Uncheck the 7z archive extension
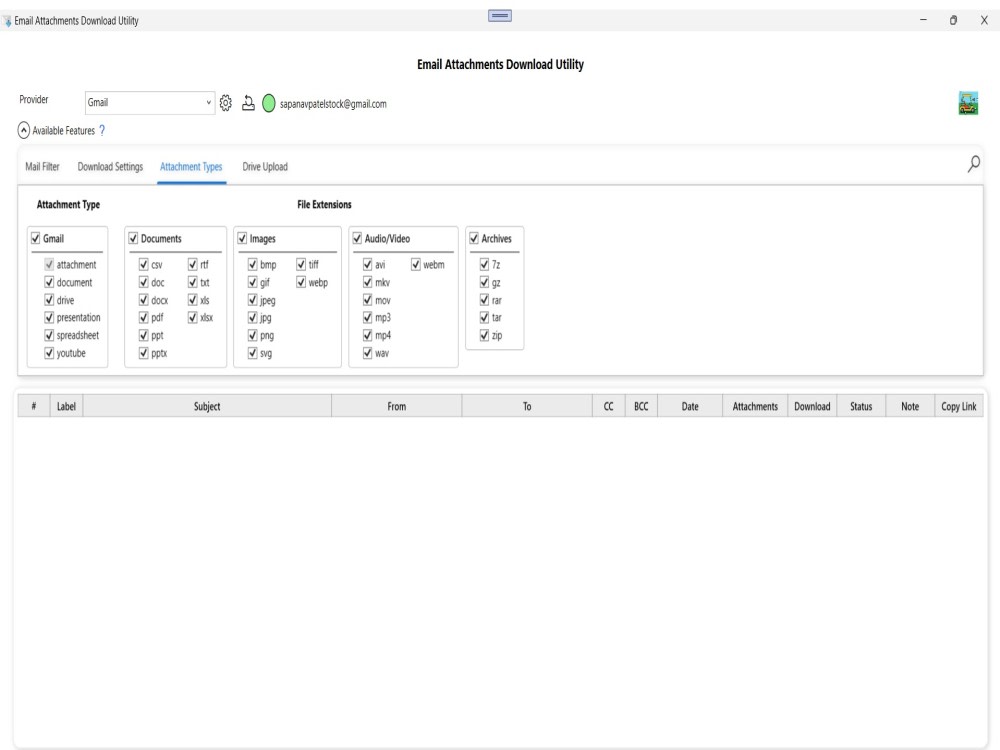The height and width of the screenshot is (750, 1000). coord(484,264)
